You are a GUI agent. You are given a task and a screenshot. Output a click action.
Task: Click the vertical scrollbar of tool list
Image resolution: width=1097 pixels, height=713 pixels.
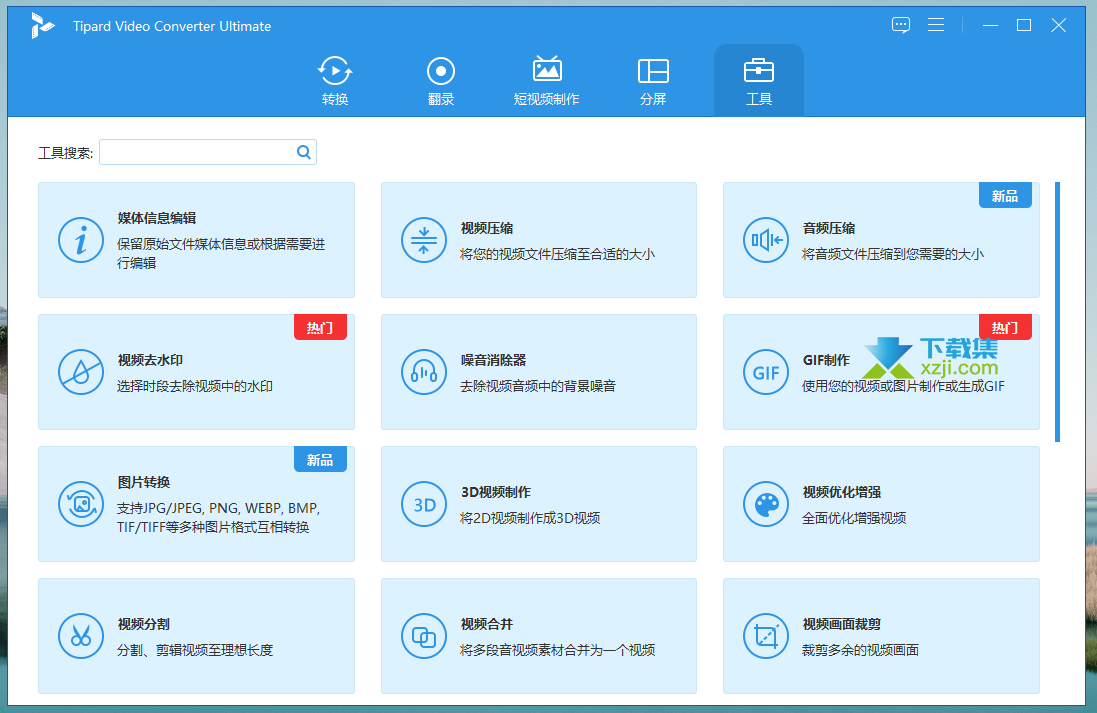tap(1058, 311)
